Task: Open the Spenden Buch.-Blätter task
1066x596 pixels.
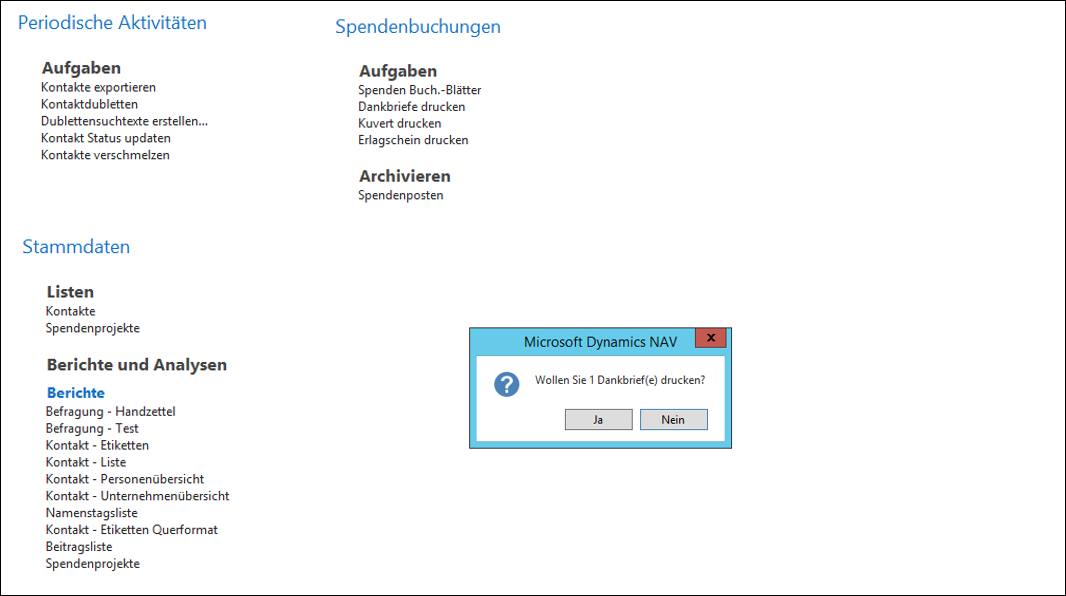Action: click(x=420, y=90)
